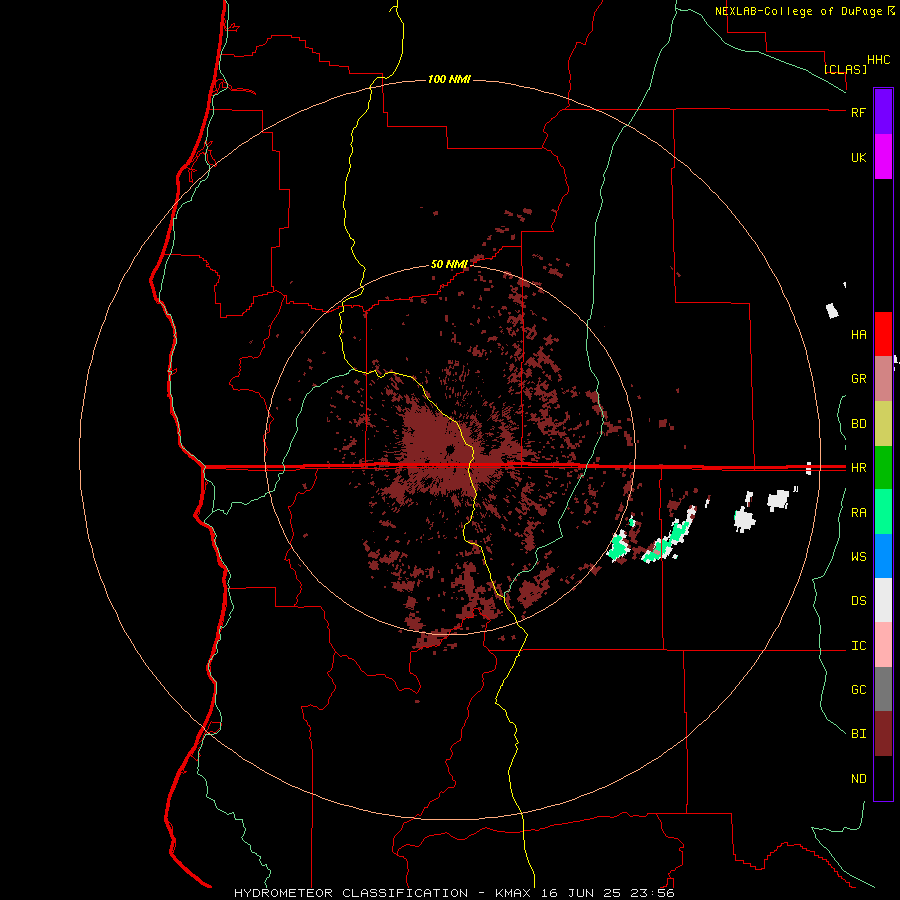Click the BI legend label
The height and width of the screenshot is (900, 900).
coord(858,734)
